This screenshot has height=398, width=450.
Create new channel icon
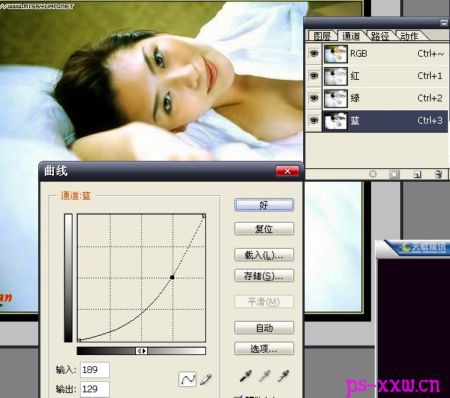tap(417, 174)
